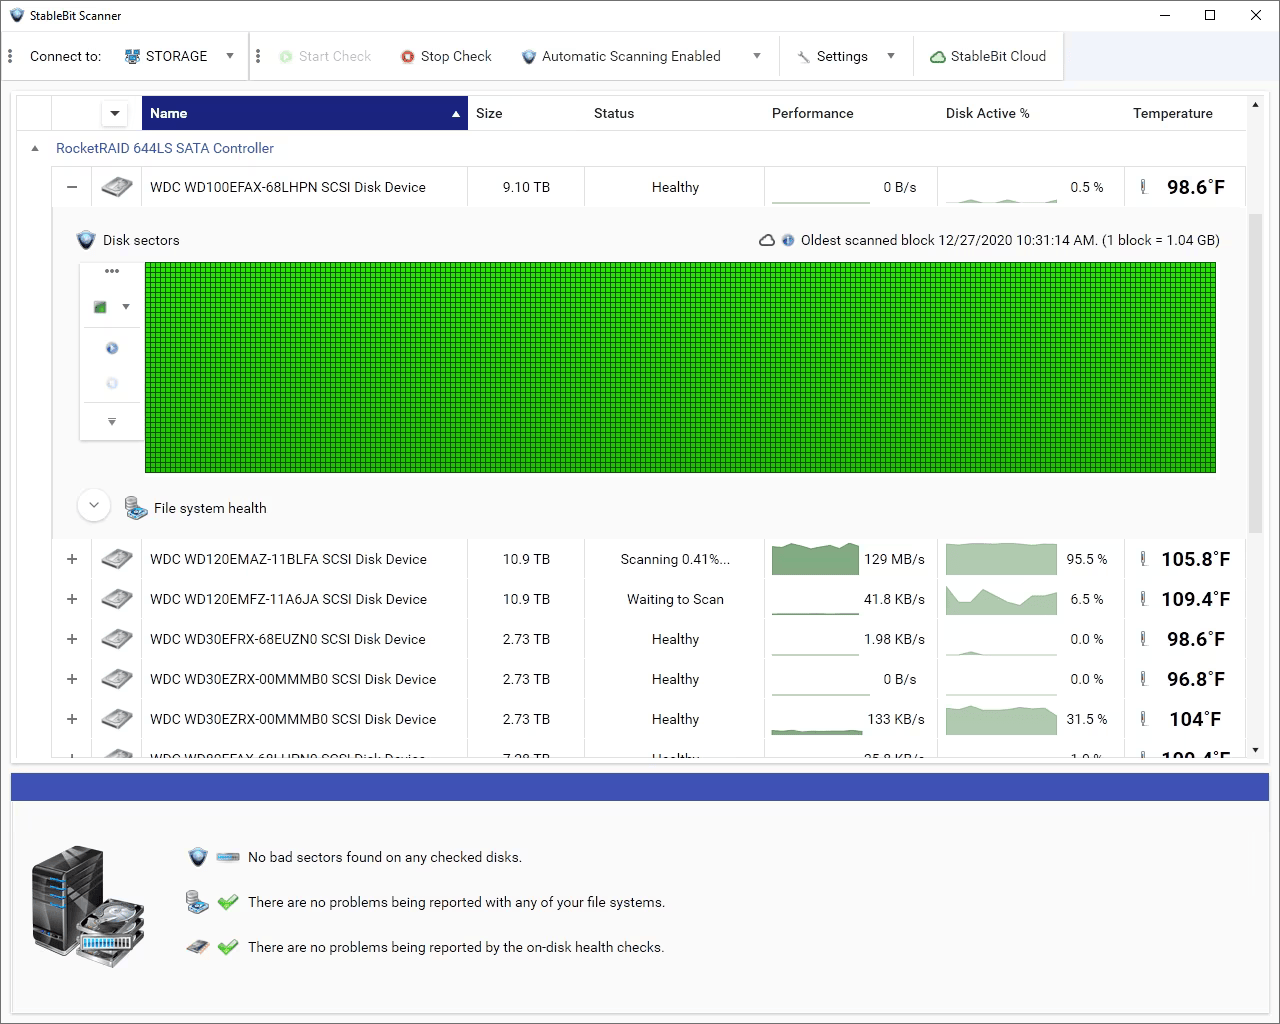Click the File system health disk icon
1280x1024 pixels.
[x=136, y=508]
